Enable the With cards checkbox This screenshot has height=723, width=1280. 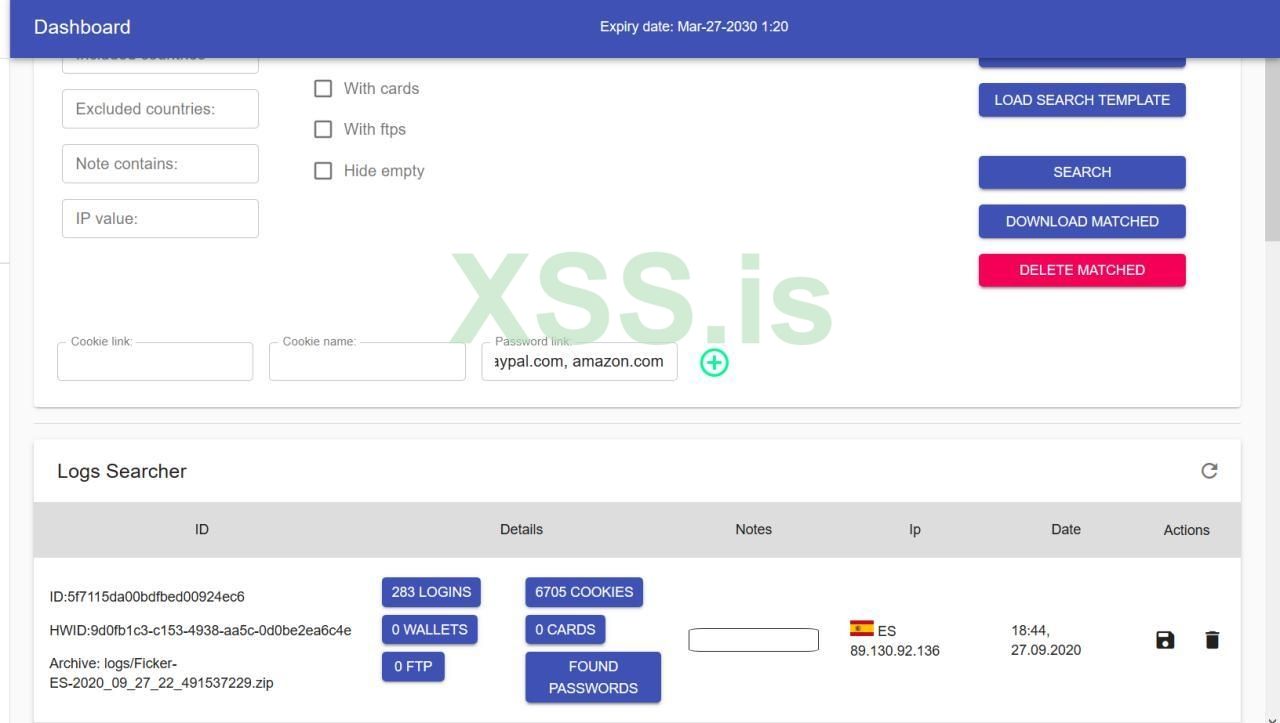(x=323, y=88)
